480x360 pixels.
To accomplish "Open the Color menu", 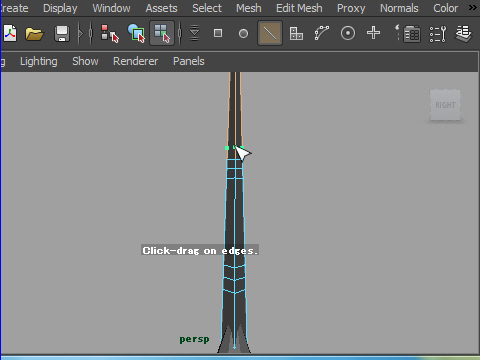I will coord(445,8).
